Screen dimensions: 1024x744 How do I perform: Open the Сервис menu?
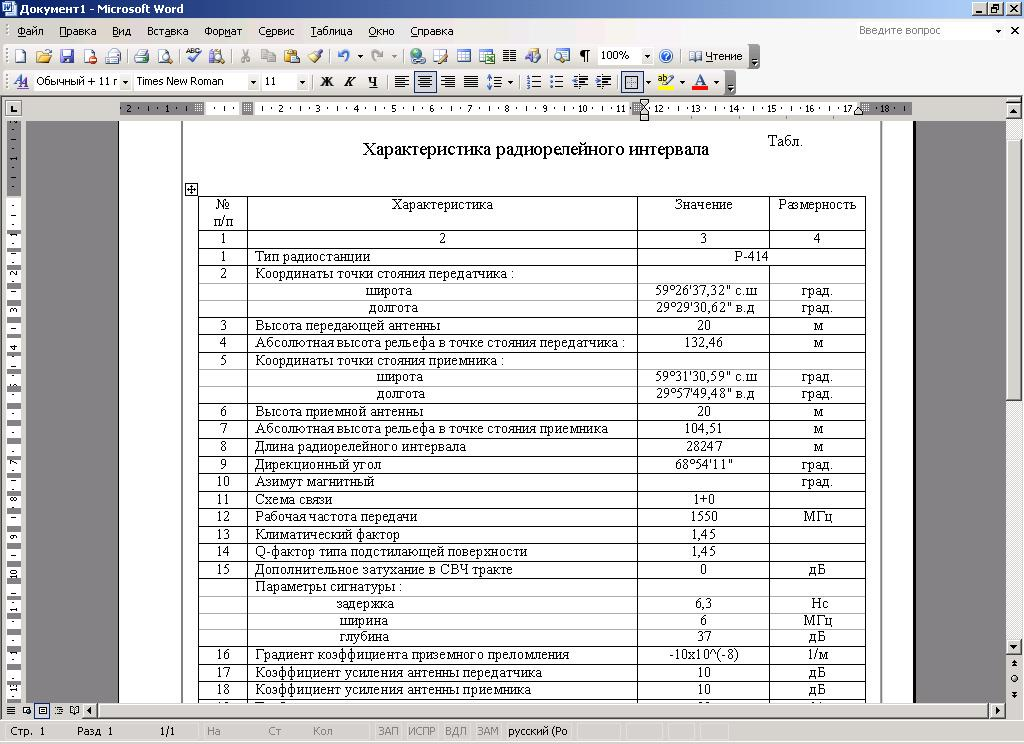276,31
